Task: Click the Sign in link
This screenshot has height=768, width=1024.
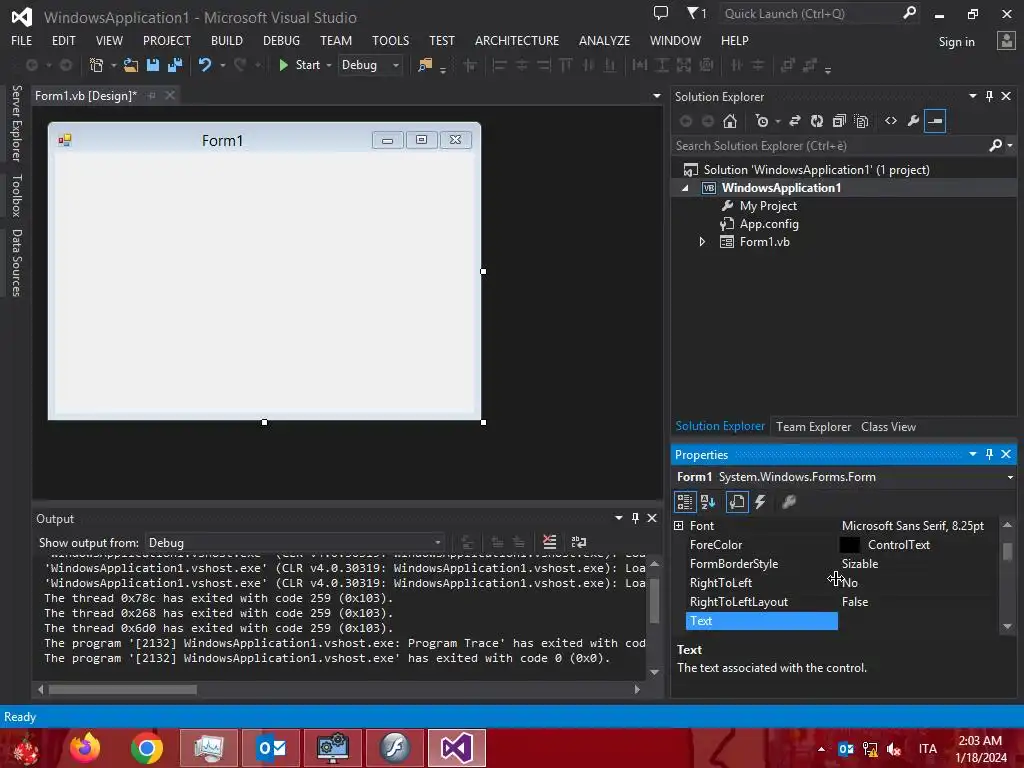Action: pyautogui.click(x=956, y=42)
